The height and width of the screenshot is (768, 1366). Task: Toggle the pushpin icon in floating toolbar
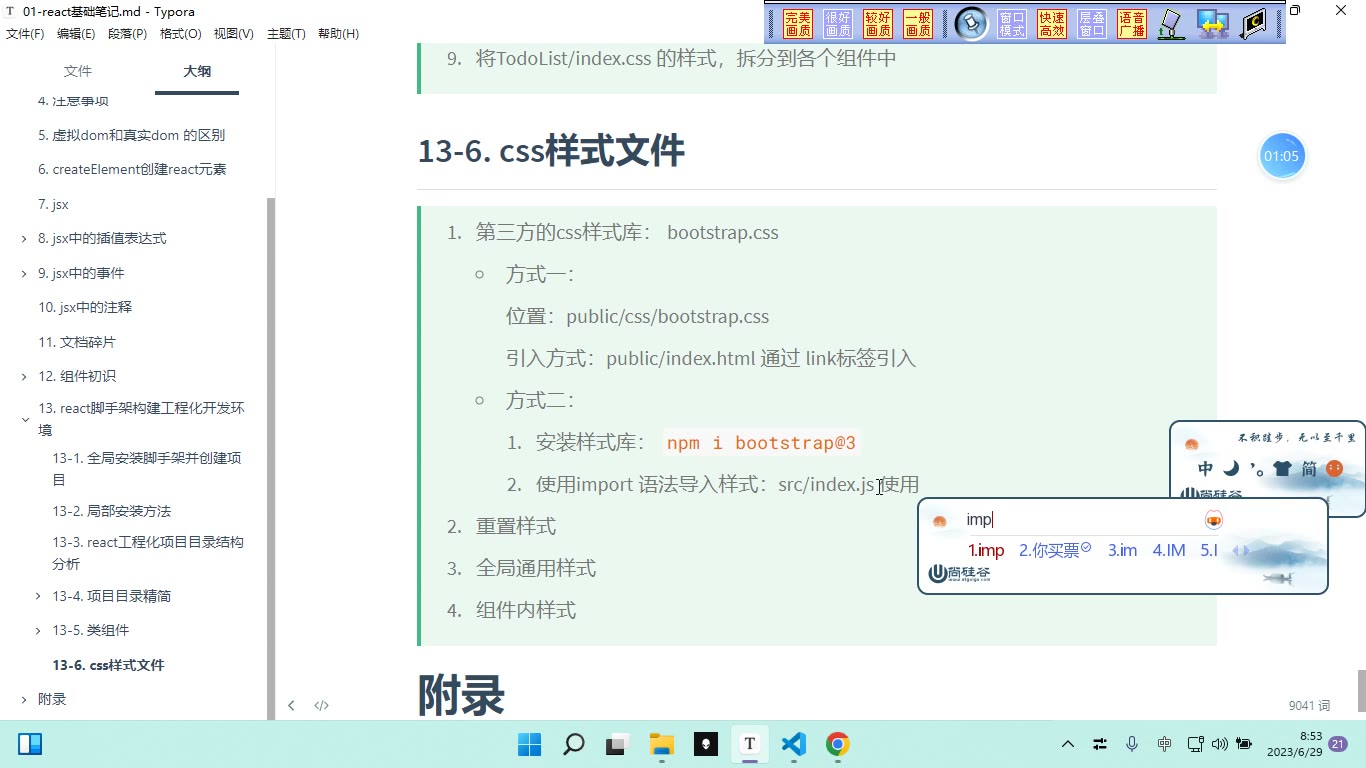pyautogui.click(x=971, y=24)
